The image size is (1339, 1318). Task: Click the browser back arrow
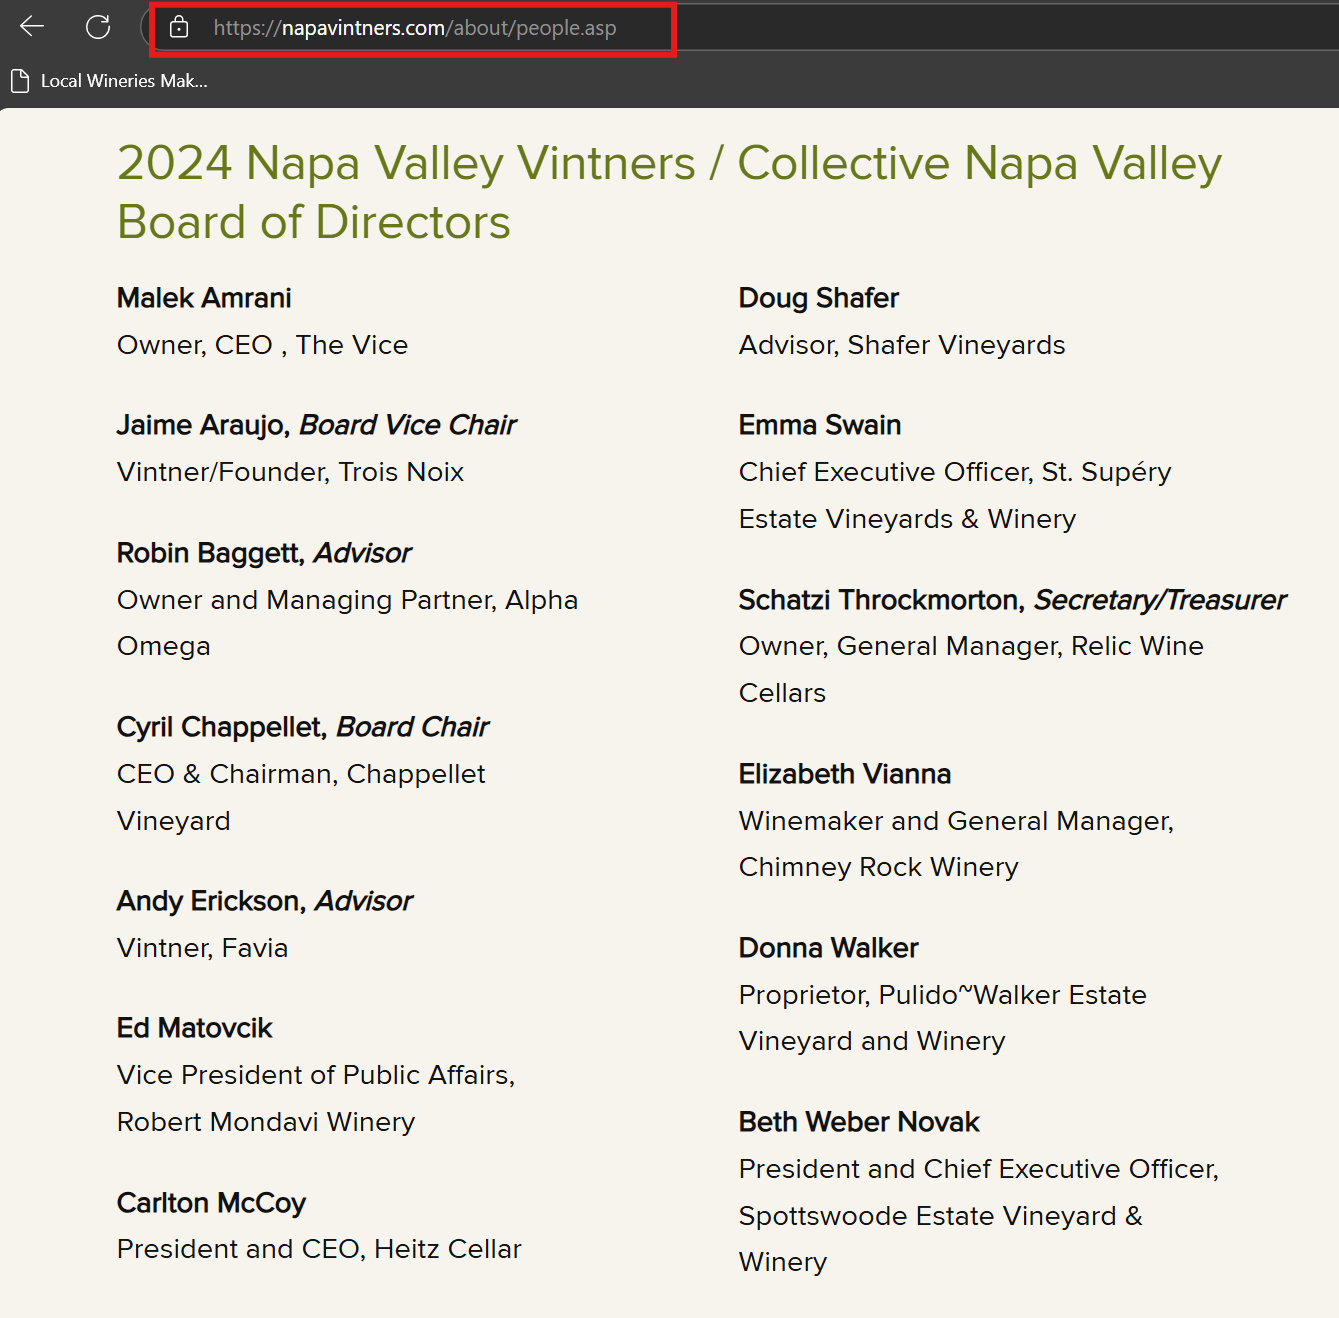pos(32,27)
